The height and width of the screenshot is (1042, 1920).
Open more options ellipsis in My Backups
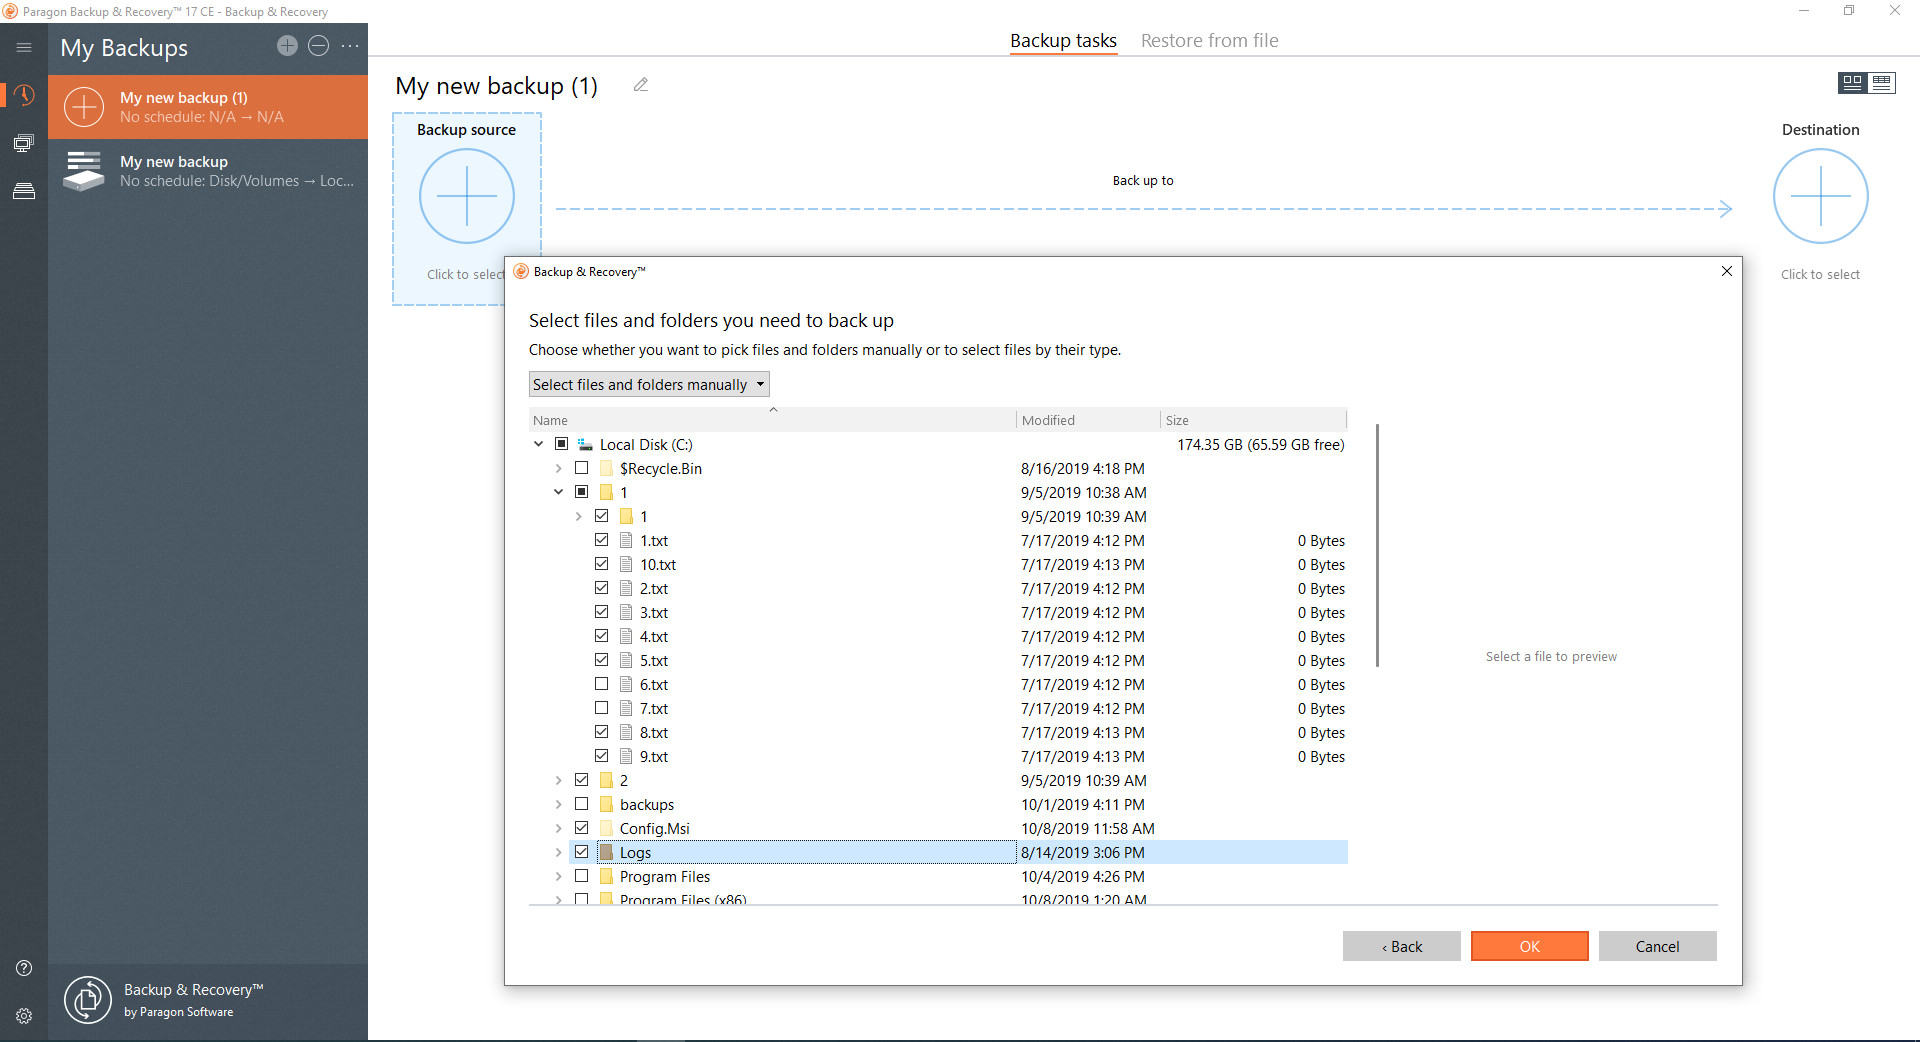(350, 46)
